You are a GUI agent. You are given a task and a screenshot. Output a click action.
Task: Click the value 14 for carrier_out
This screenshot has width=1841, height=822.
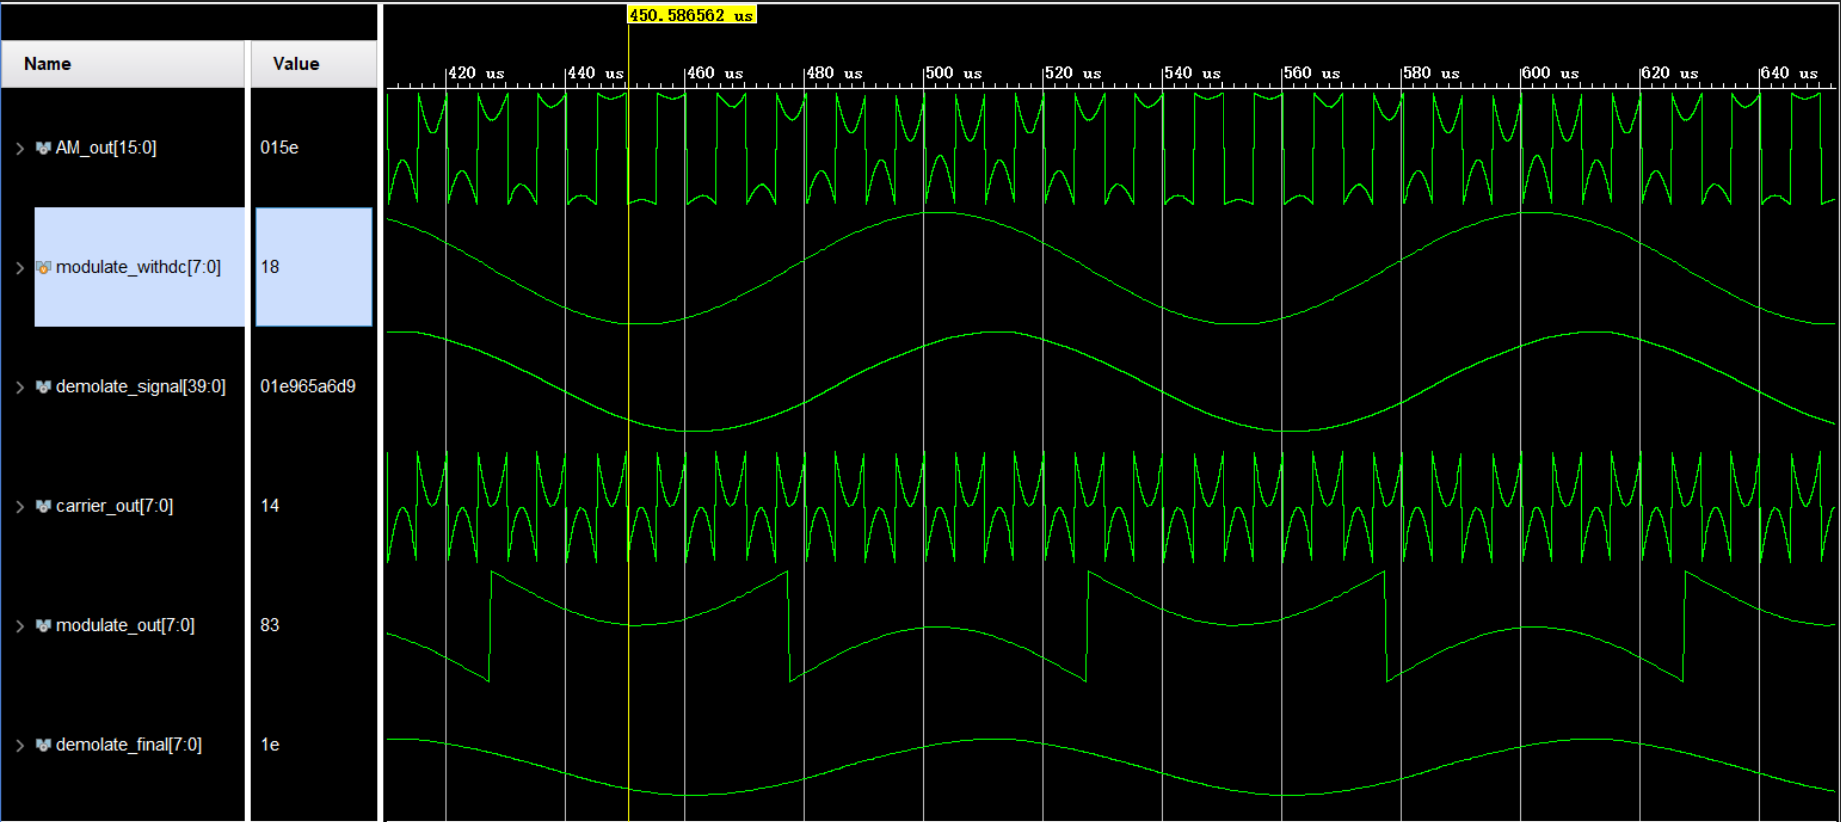coord(270,506)
